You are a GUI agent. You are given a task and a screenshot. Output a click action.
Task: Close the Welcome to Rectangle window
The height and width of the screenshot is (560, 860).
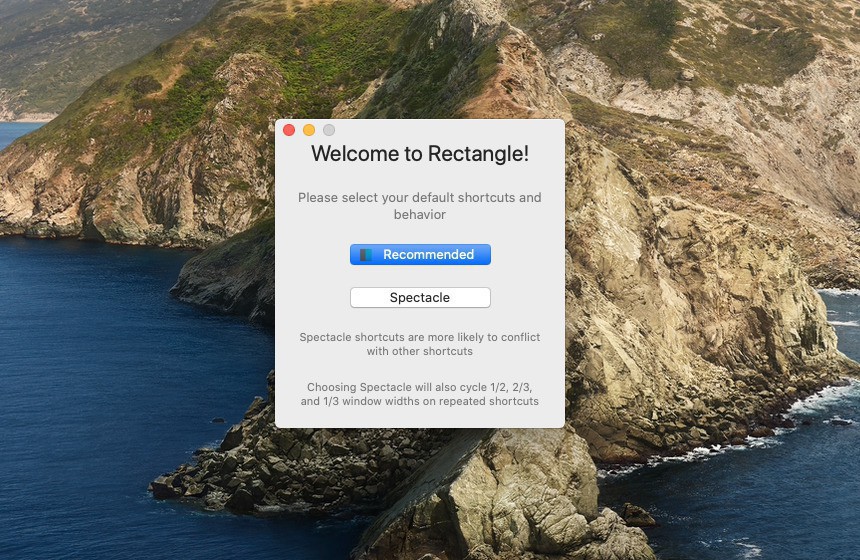point(289,130)
